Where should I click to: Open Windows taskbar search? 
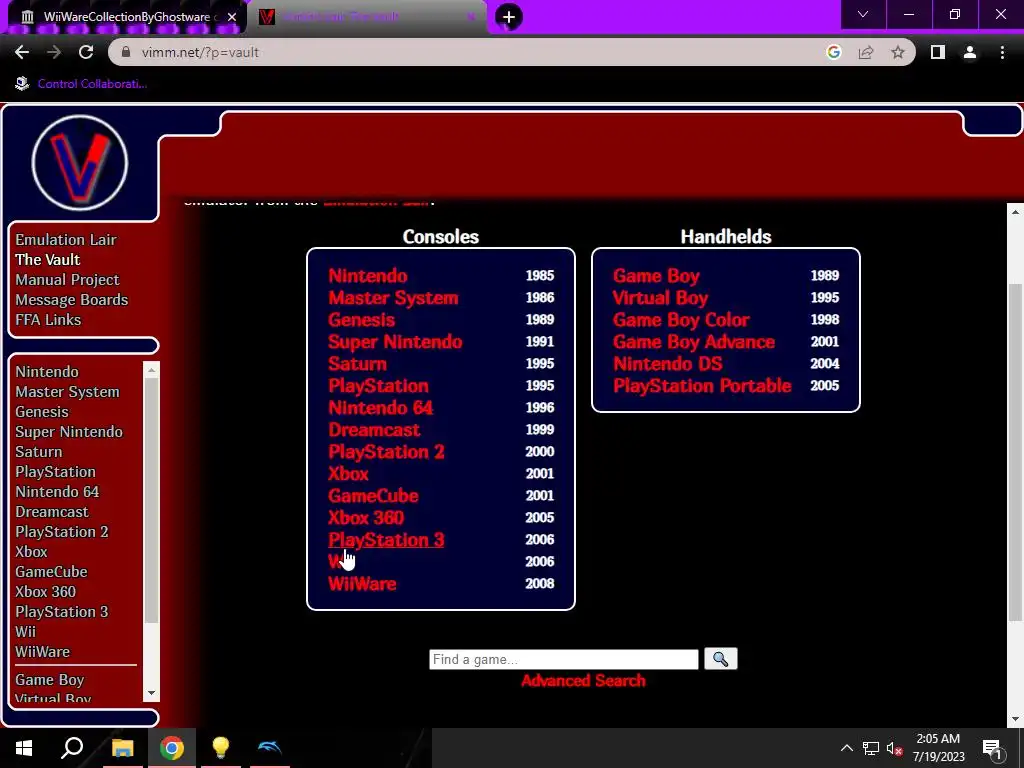click(x=72, y=748)
